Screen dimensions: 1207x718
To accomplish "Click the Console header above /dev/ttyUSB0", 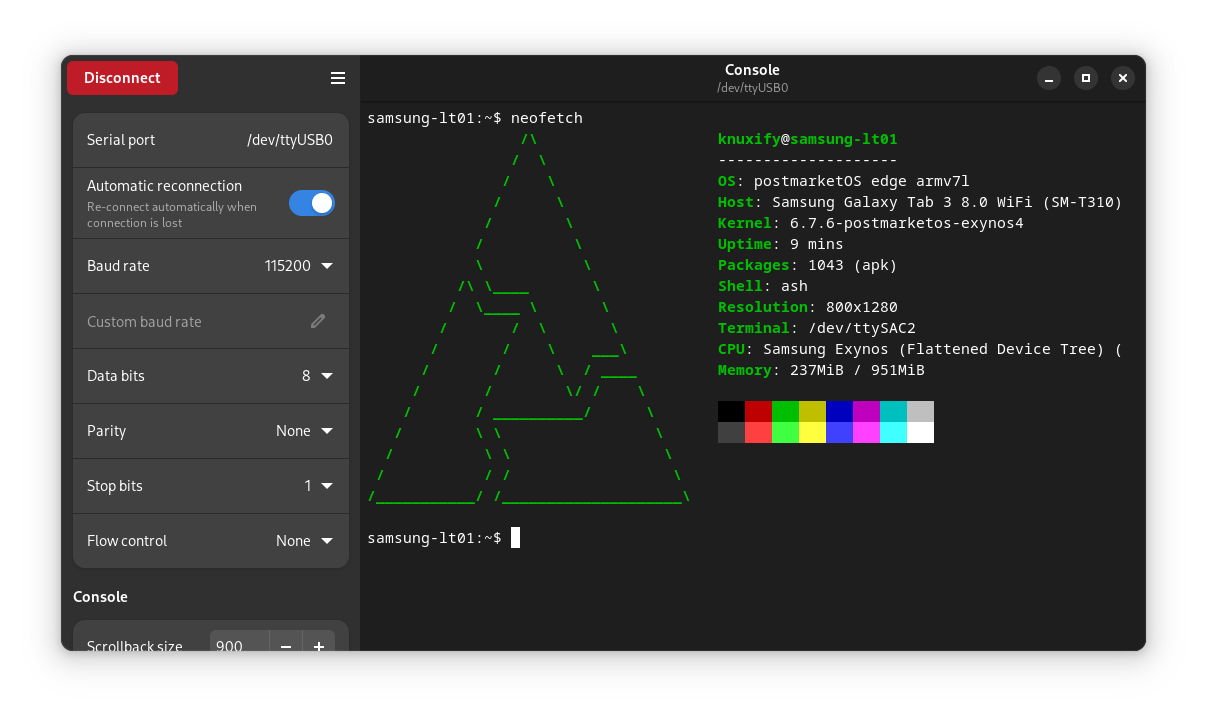I will pyautogui.click(x=752, y=70).
